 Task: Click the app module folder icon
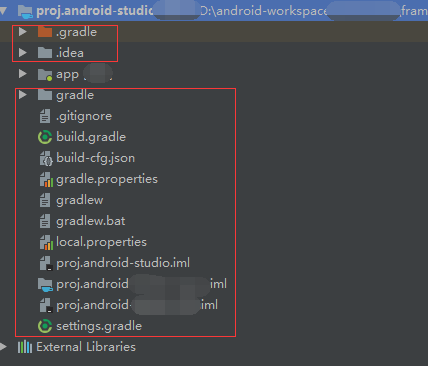(45, 74)
